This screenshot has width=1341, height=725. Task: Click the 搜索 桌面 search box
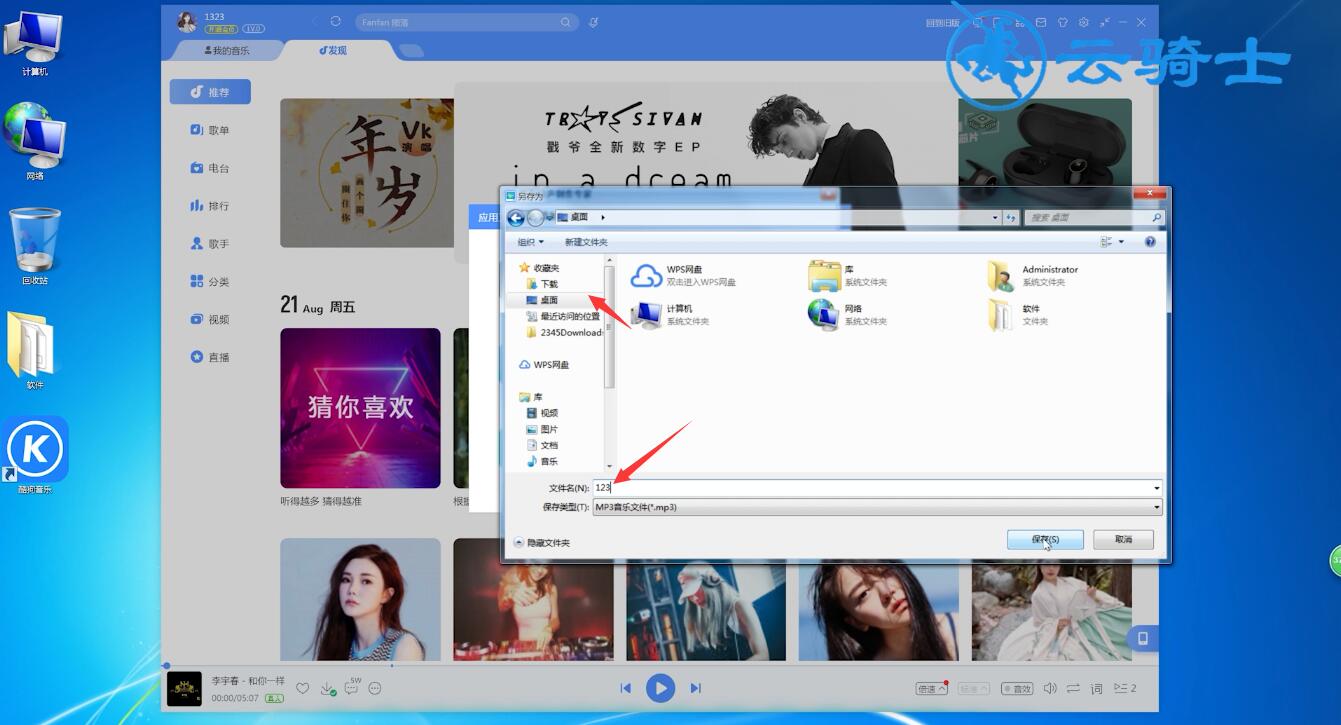[1095, 217]
